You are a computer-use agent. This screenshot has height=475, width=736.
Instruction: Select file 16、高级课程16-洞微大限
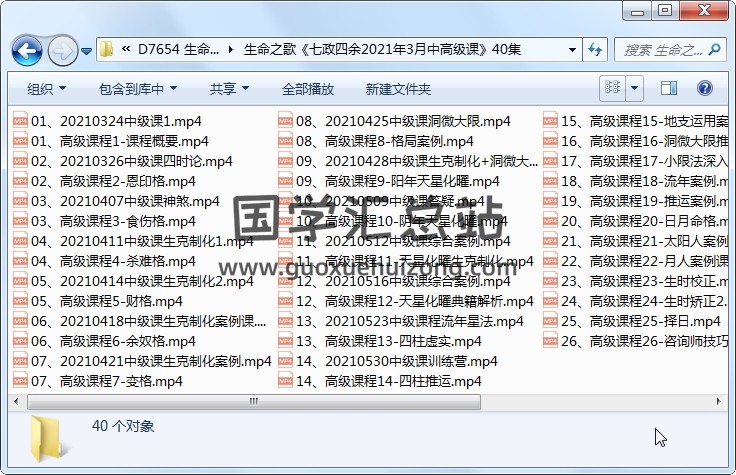(636, 141)
